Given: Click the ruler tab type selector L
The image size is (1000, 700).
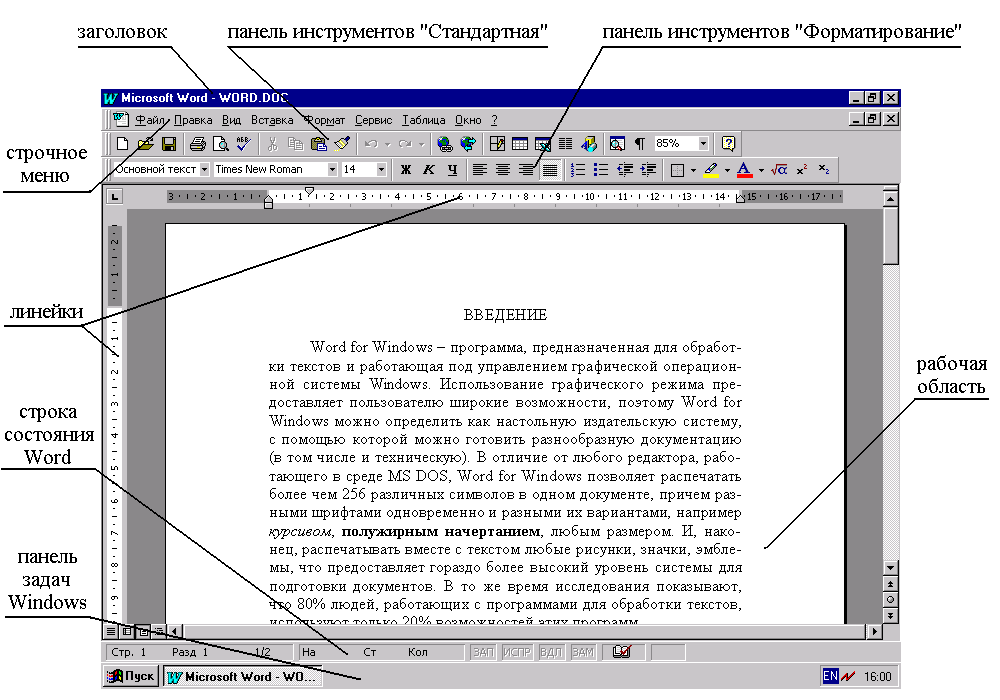Looking at the screenshot, I should pos(114,197).
